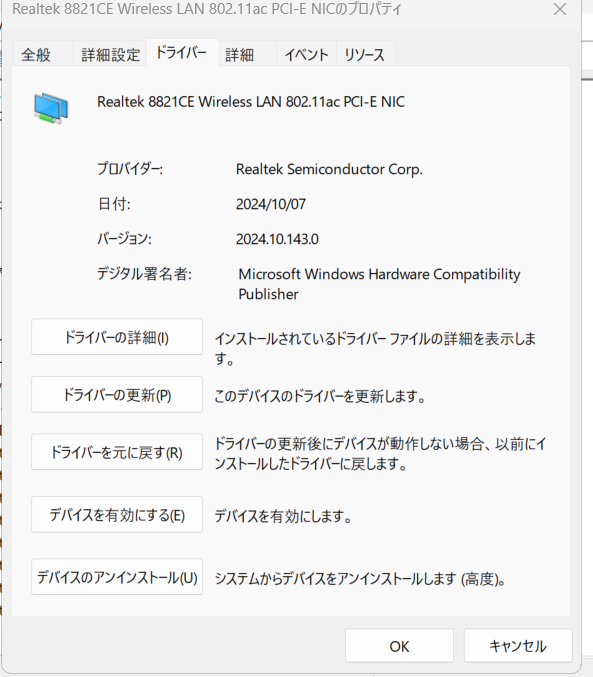Click the uninstall description ending with (高度)

tap(361, 579)
